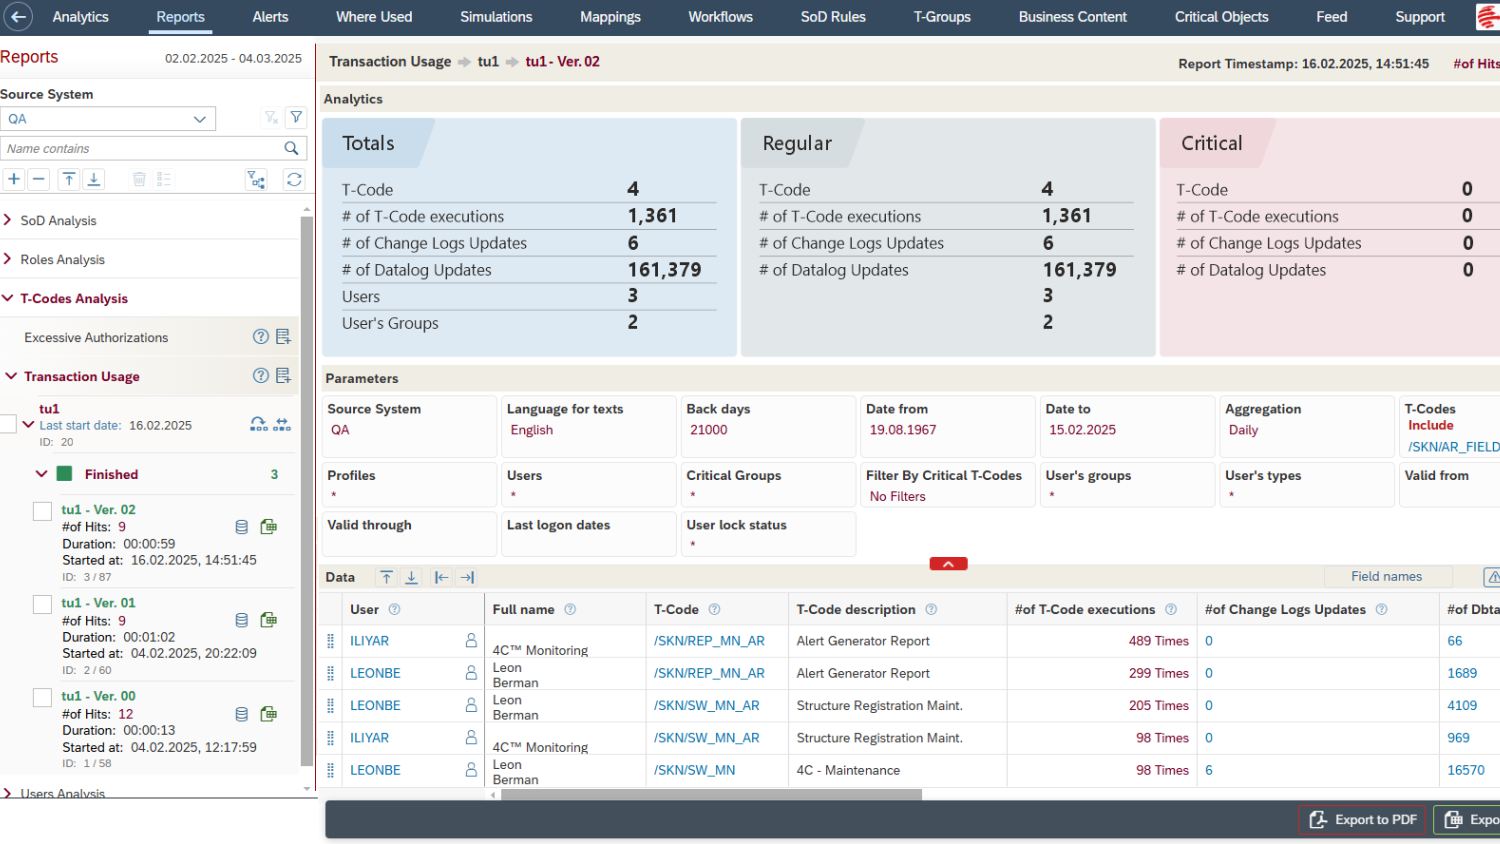Switch to the Simulations tab
This screenshot has height=844, width=1500.
[x=496, y=17]
